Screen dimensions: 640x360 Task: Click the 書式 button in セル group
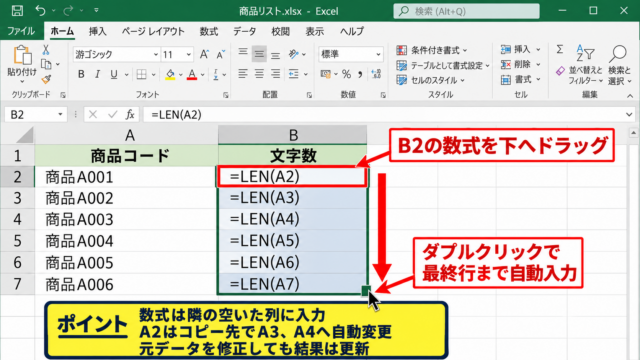520,79
